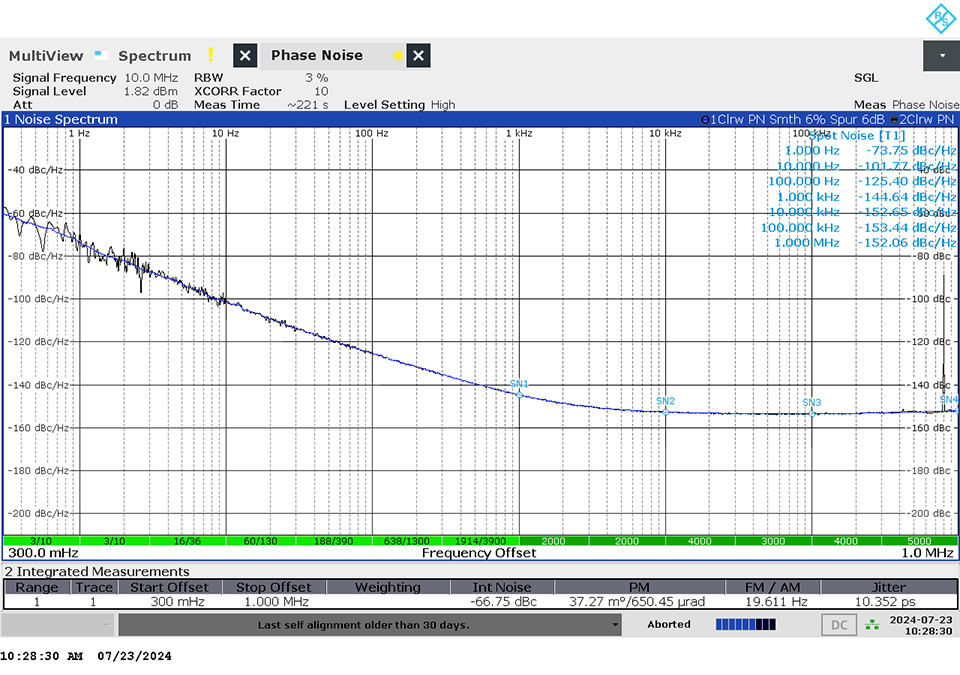The width and height of the screenshot is (960, 675).
Task: Click the MultiView tab icon
Action: pos(100,55)
